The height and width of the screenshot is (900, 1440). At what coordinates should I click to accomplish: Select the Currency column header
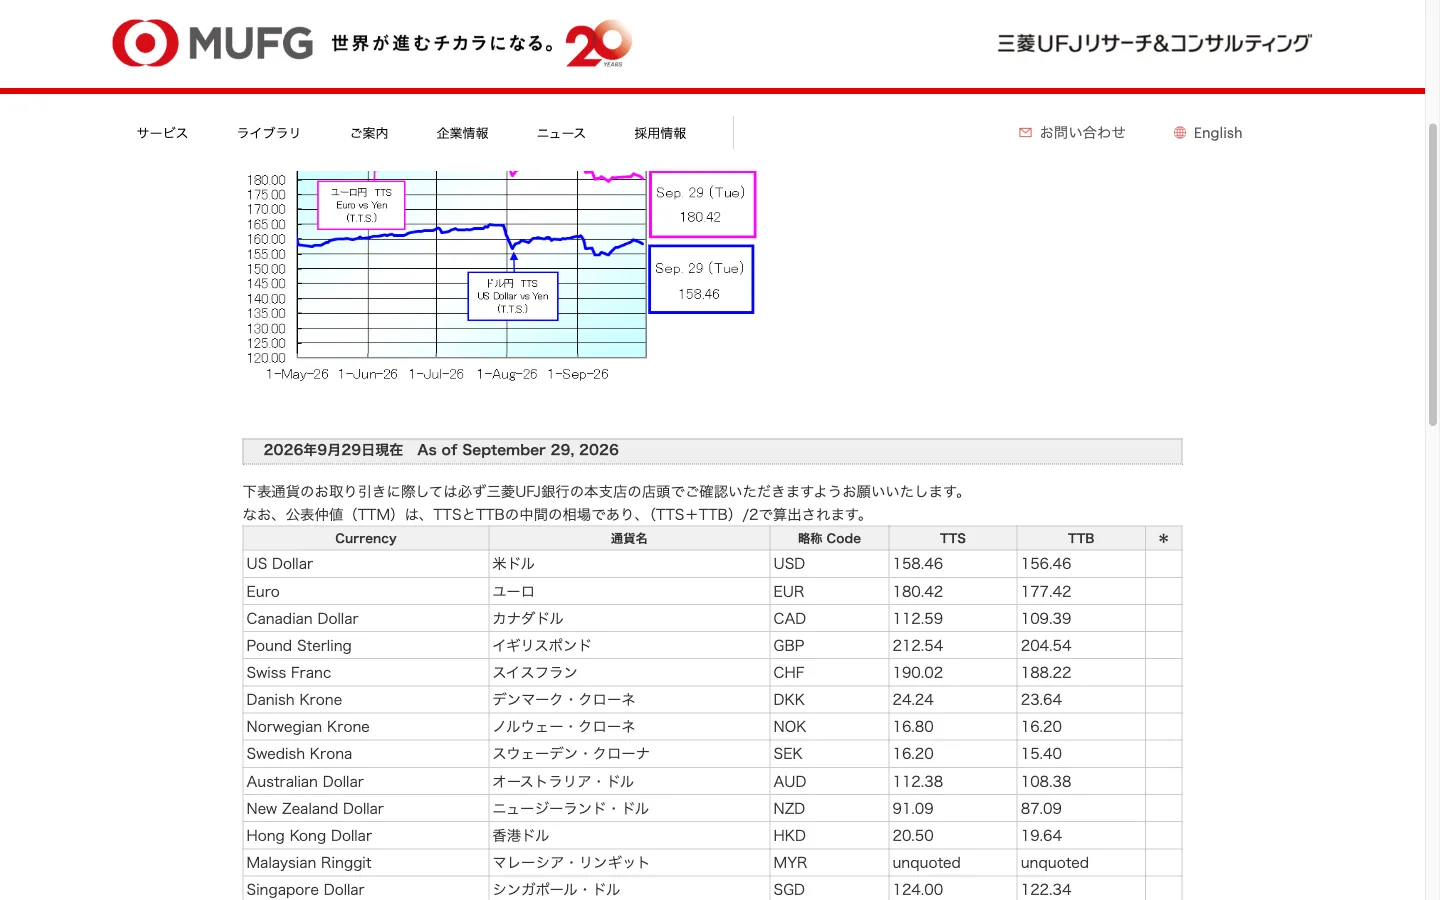click(366, 538)
